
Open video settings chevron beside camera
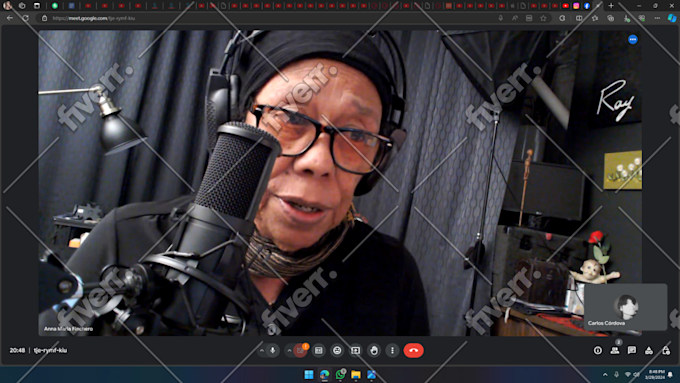(x=289, y=350)
